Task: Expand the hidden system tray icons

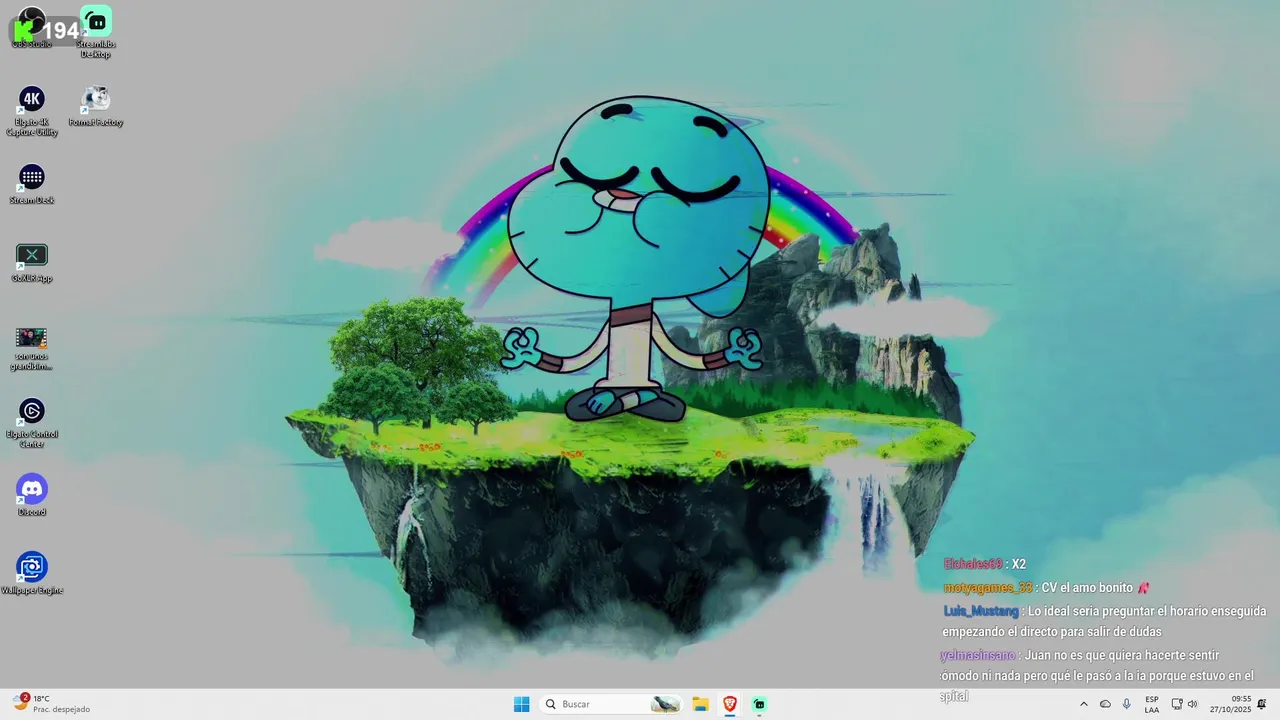Action: [x=1083, y=704]
